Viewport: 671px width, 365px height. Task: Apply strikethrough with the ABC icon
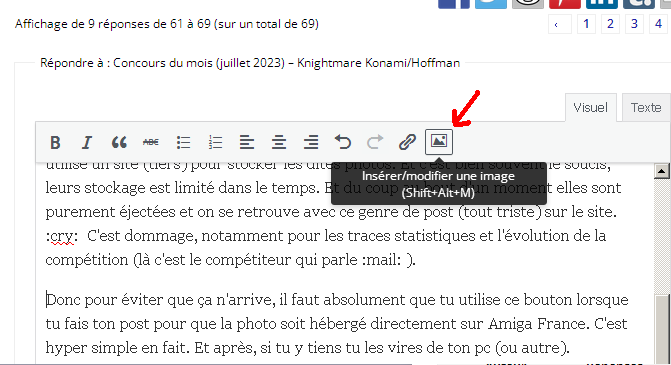pos(151,142)
